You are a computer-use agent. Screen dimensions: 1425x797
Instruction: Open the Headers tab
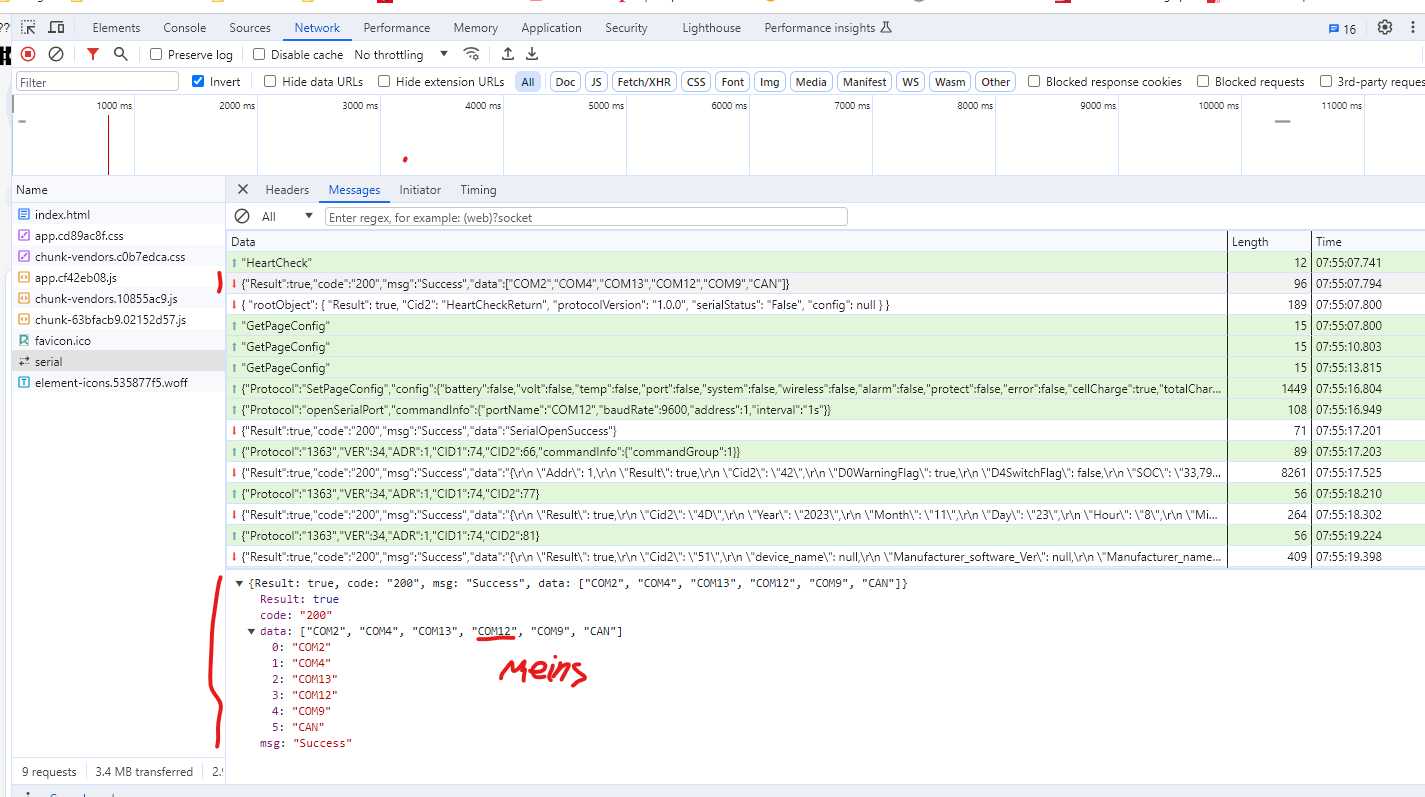287,190
